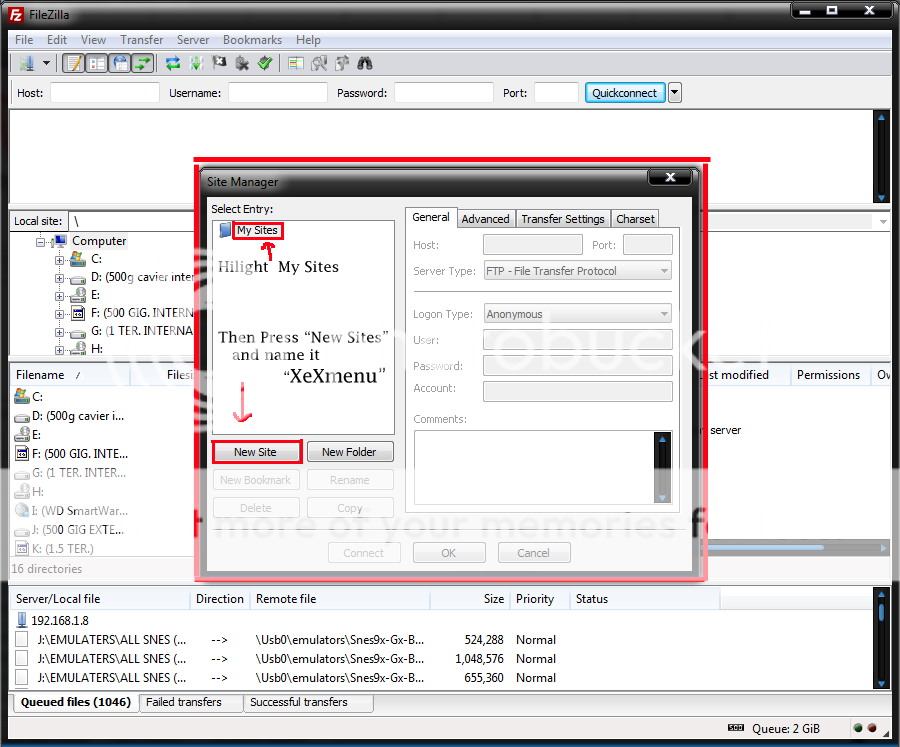This screenshot has height=747, width=900.
Task: Open the Server Type combo box
Action: coord(577,271)
